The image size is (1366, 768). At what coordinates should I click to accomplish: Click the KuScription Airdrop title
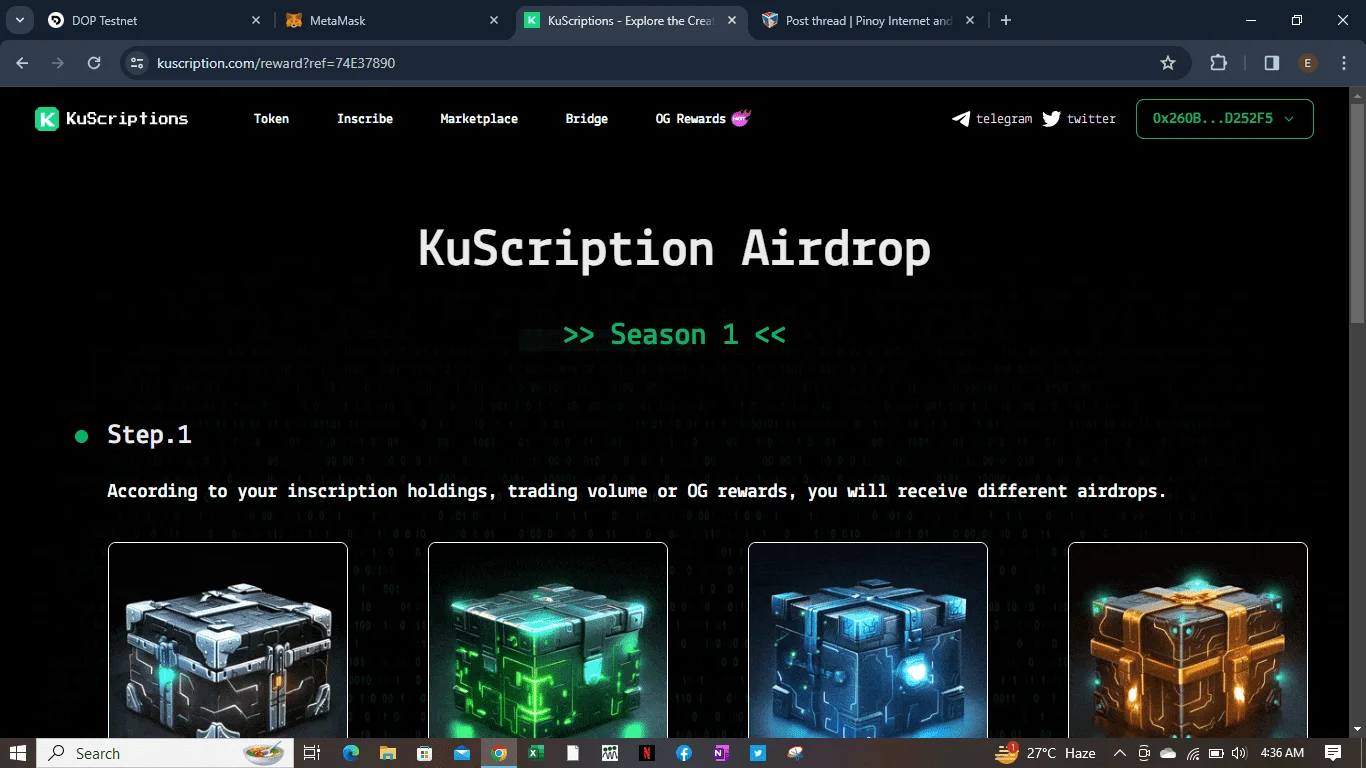pos(674,249)
